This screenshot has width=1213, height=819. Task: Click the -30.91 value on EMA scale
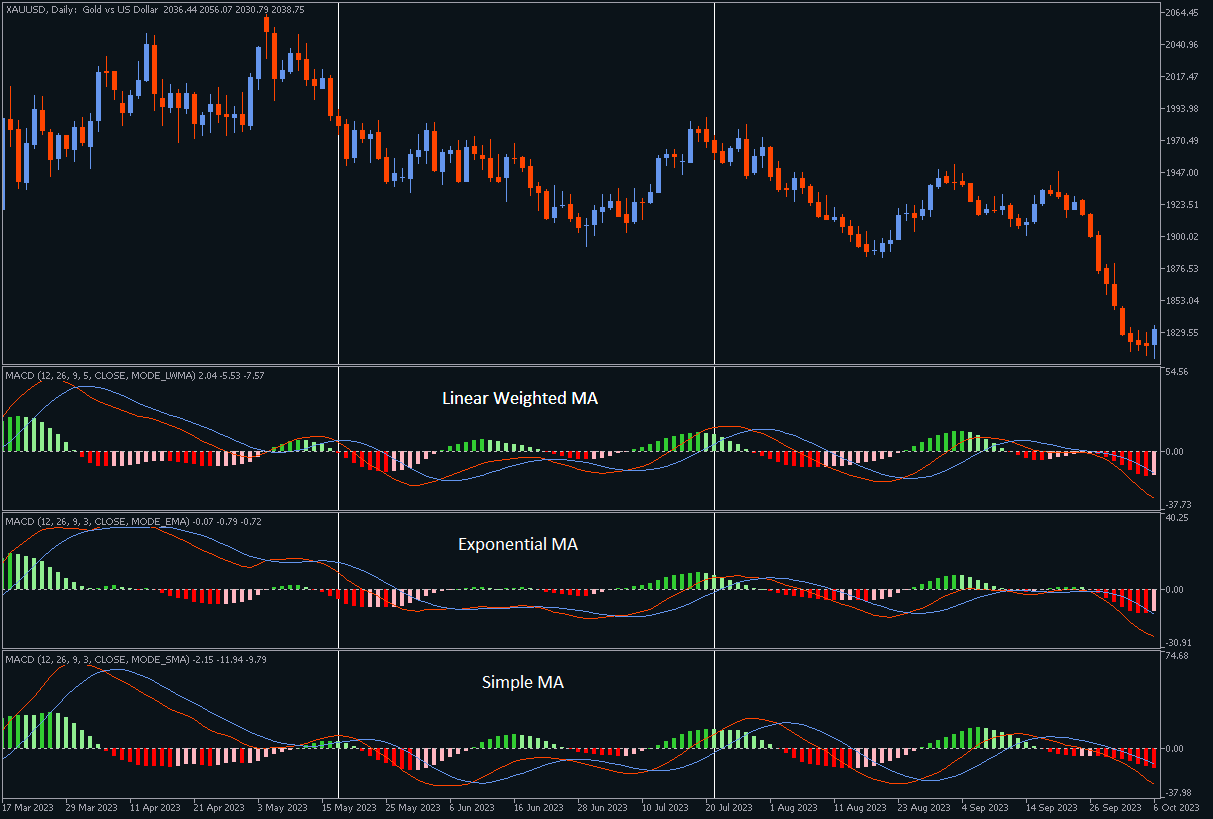tap(1178, 642)
